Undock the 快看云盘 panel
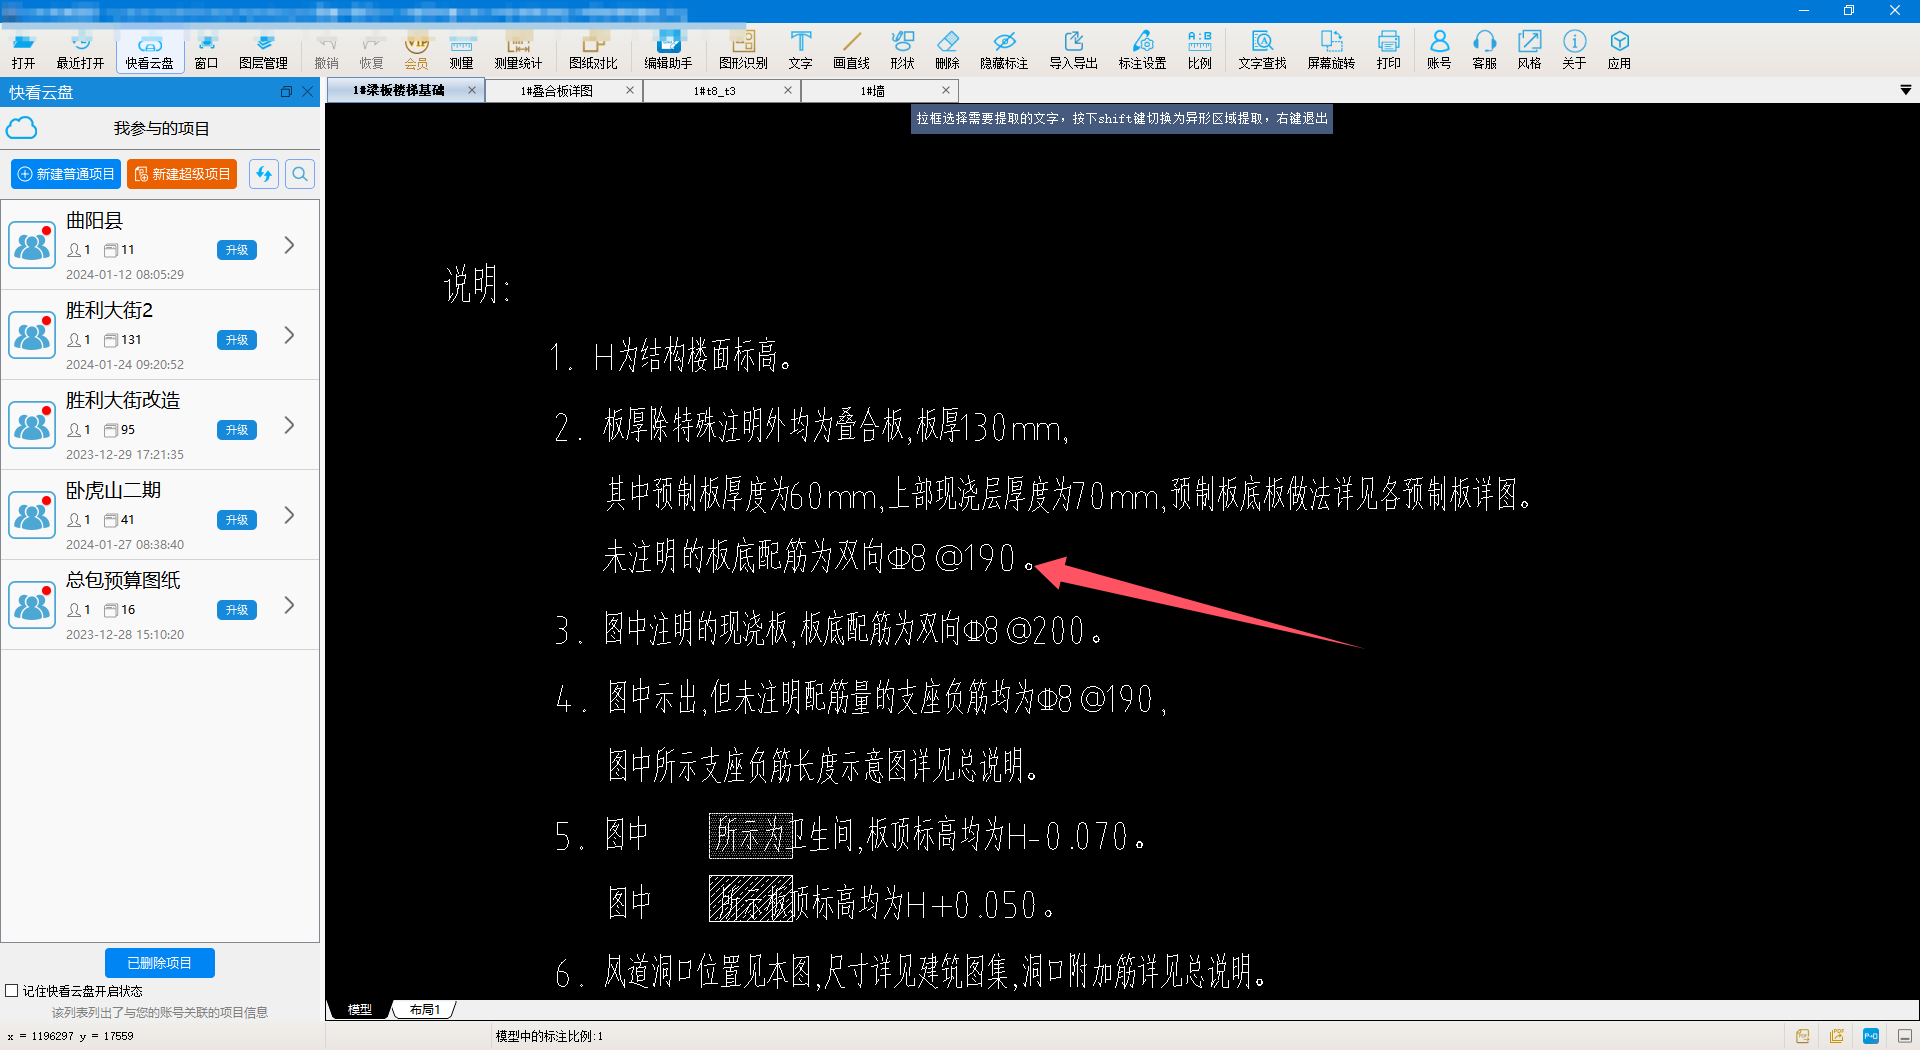 coord(286,92)
